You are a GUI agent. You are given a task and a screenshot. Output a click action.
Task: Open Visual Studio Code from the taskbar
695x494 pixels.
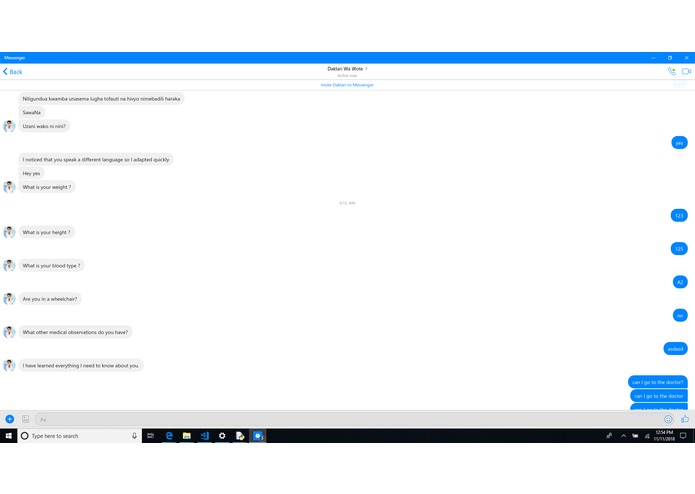tap(204, 436)
